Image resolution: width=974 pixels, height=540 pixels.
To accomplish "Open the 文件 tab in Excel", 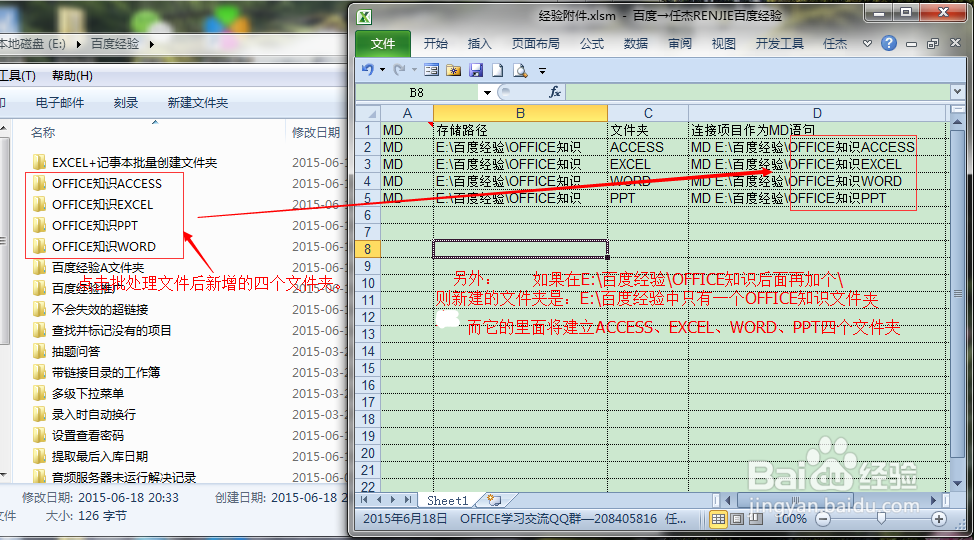I will [383, 43].
